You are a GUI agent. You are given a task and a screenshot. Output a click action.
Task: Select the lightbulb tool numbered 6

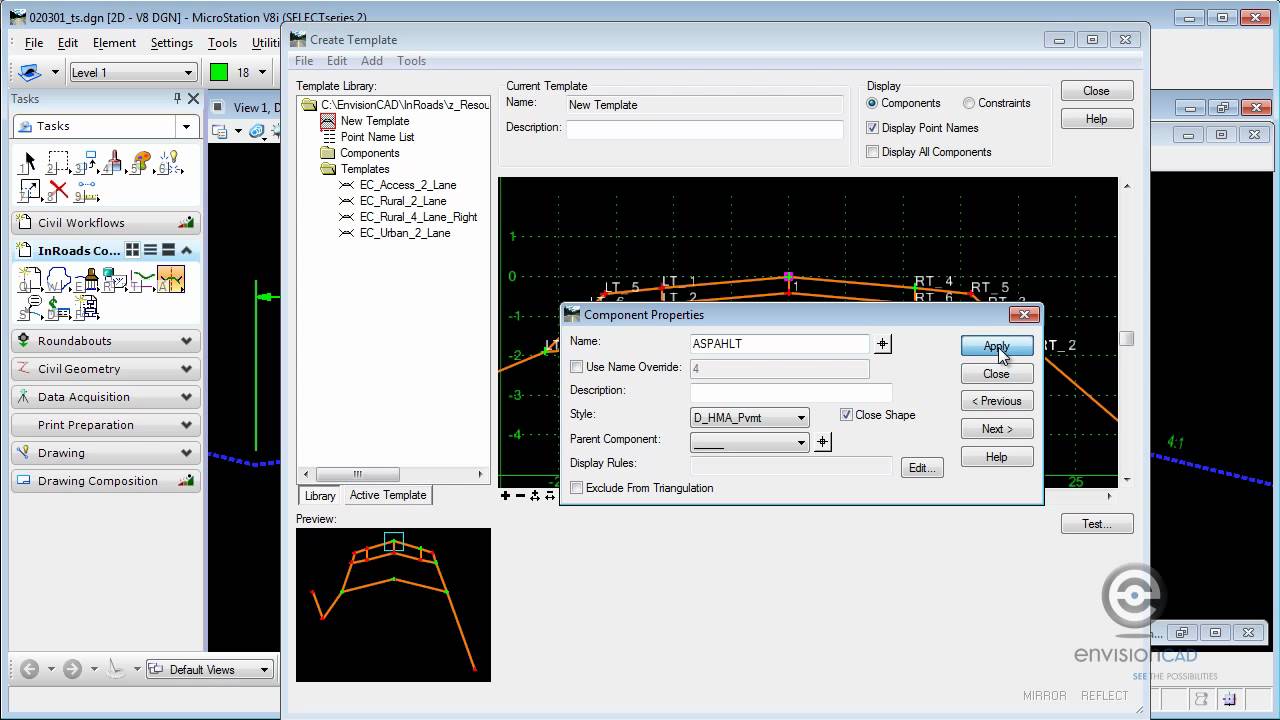point(169,162)
